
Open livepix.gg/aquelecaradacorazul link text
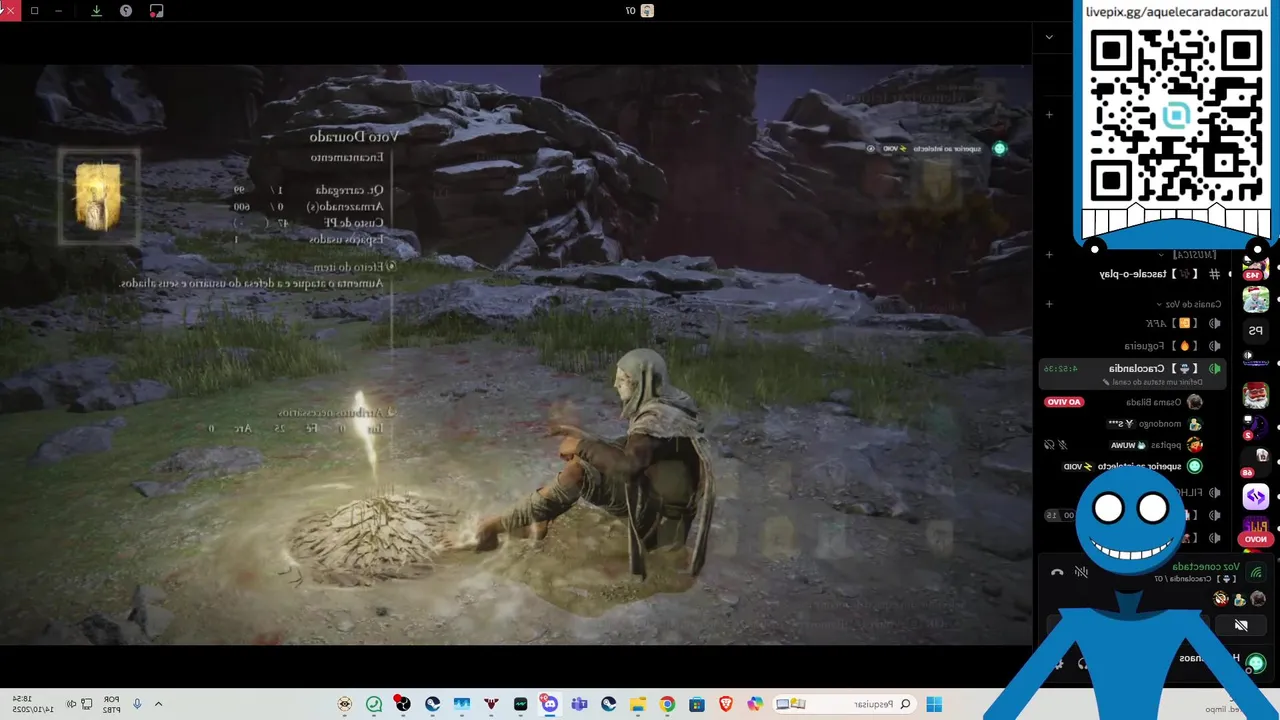pos(1175,12)
